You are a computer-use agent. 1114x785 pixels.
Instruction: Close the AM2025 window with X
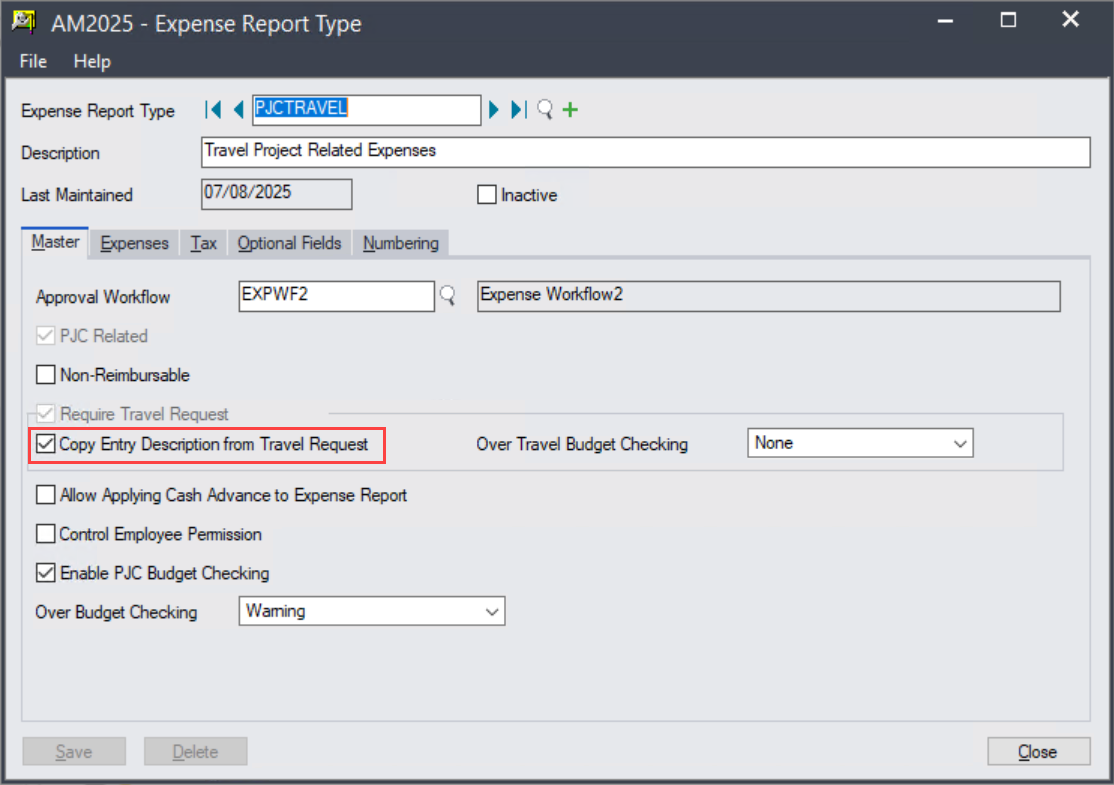(1071, 20)
